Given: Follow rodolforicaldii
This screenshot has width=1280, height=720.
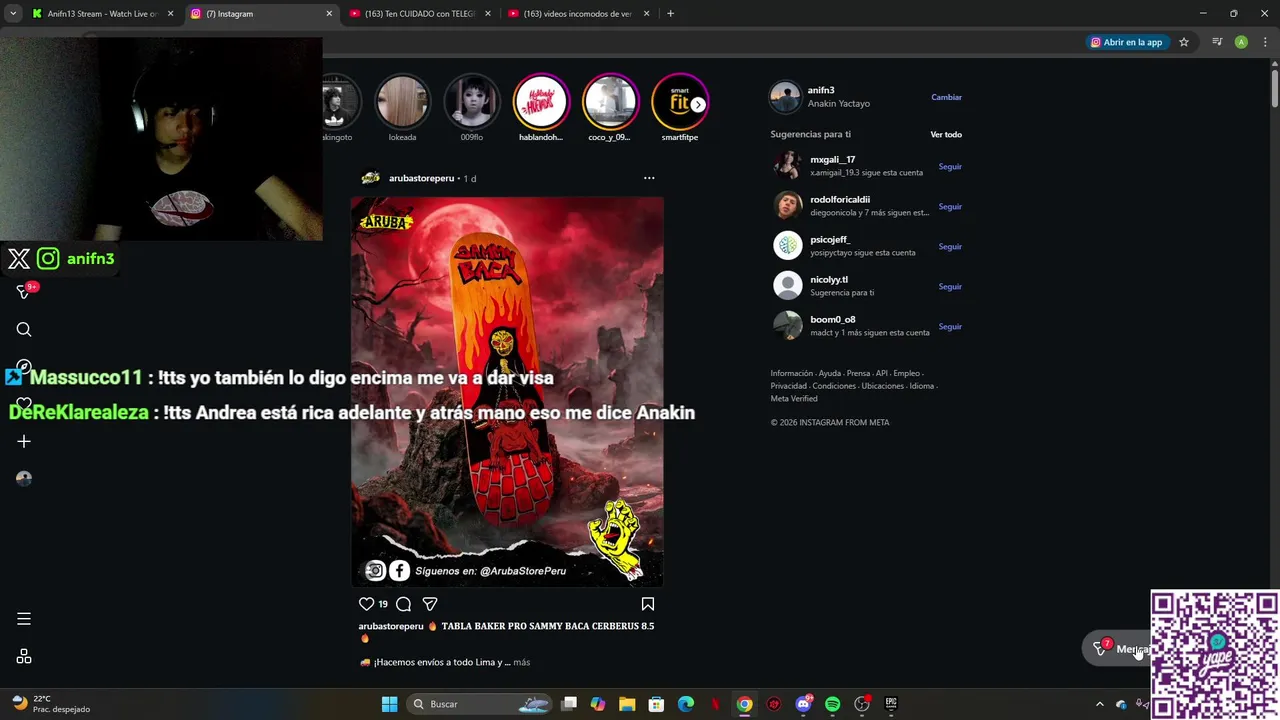Looking at the screenshot, I should click(x=950, y=207).
